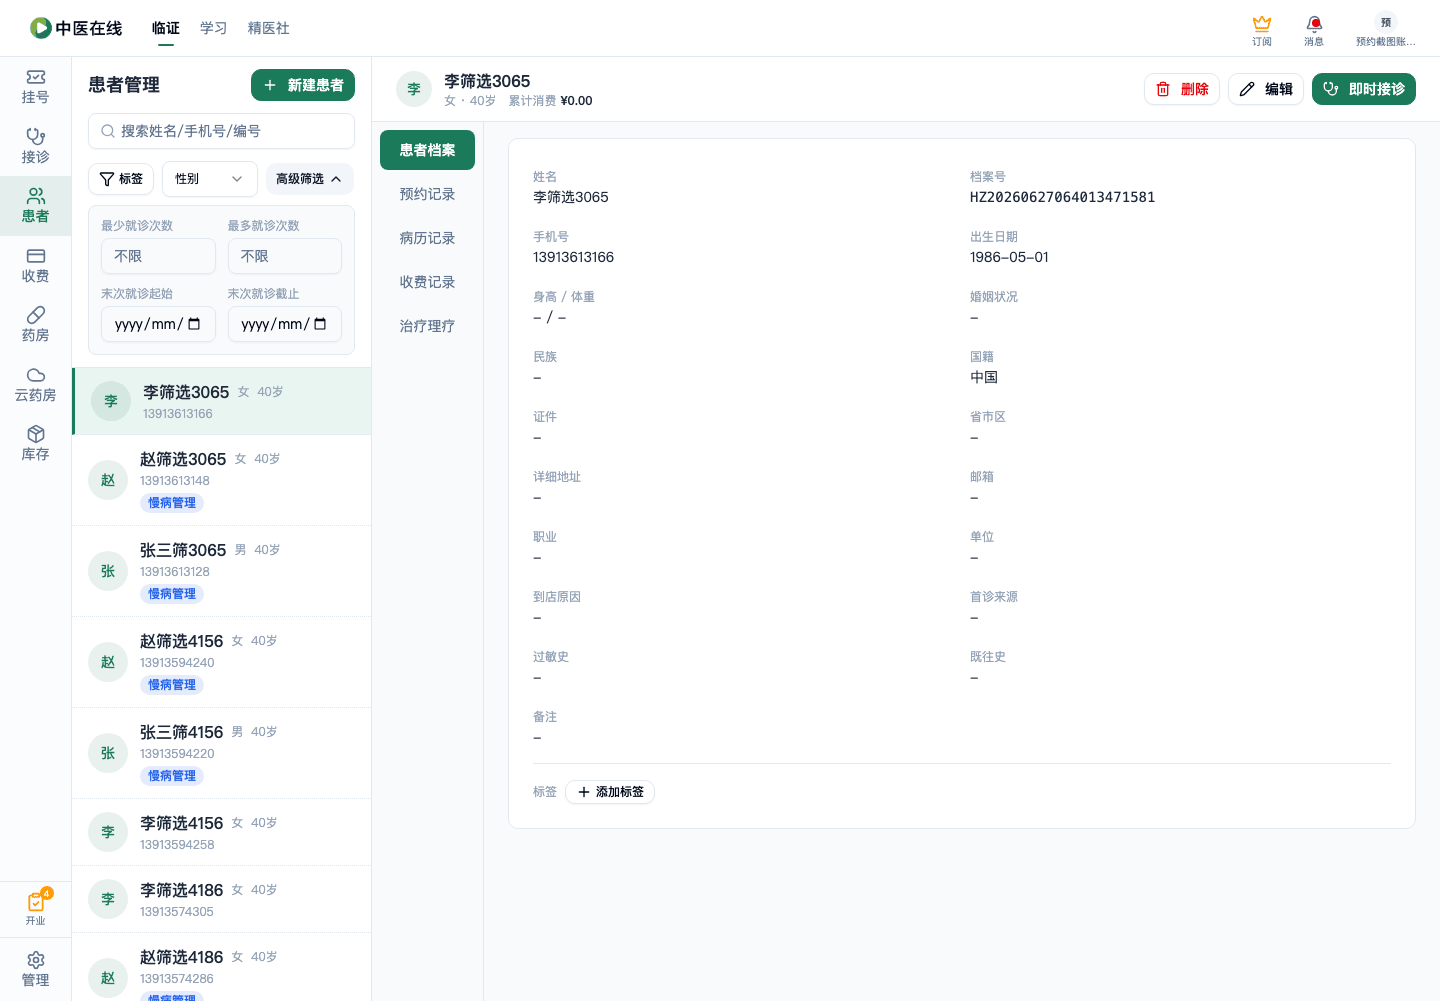1440x1001 pixels.
Task: Click the 最少就诊次数 input
Action: pyautogui.click(x=158, y=256)
